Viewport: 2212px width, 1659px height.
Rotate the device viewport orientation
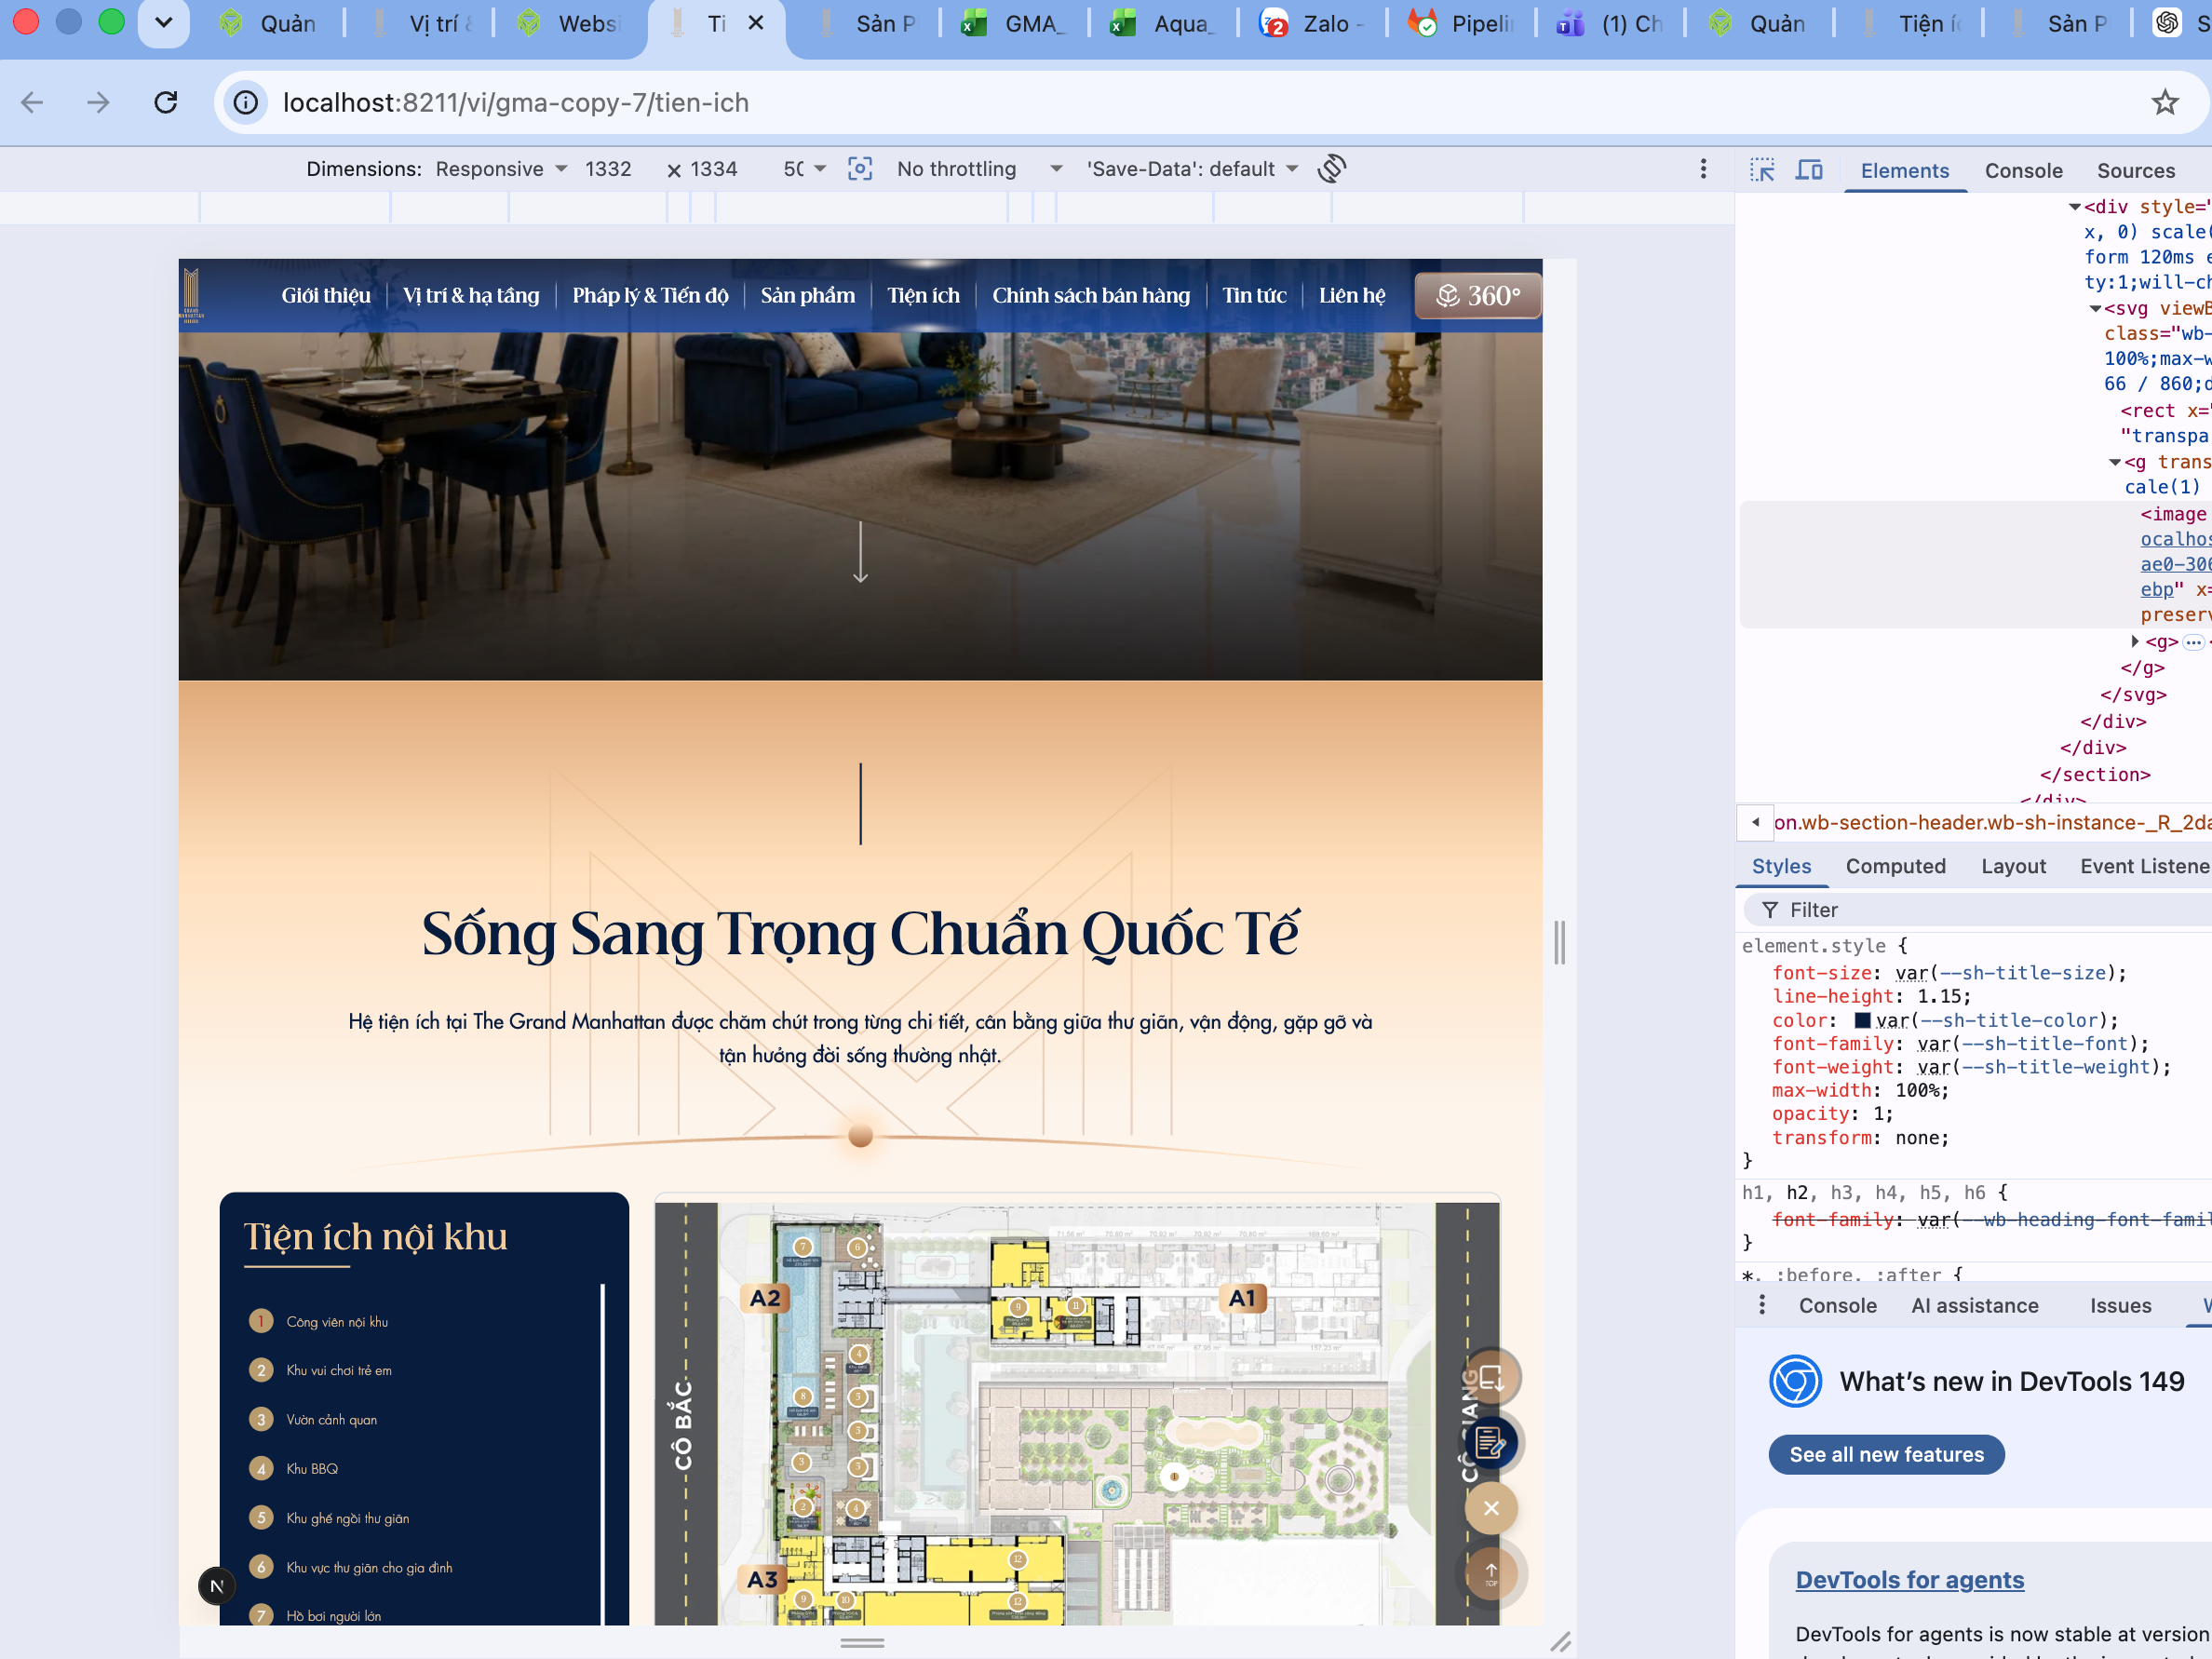tap(1332, 169)
